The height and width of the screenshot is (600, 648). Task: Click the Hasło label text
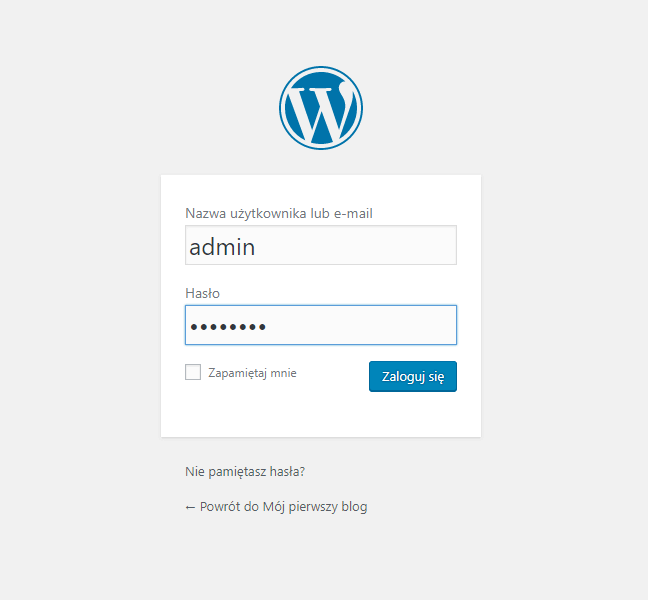coord(202,293)
